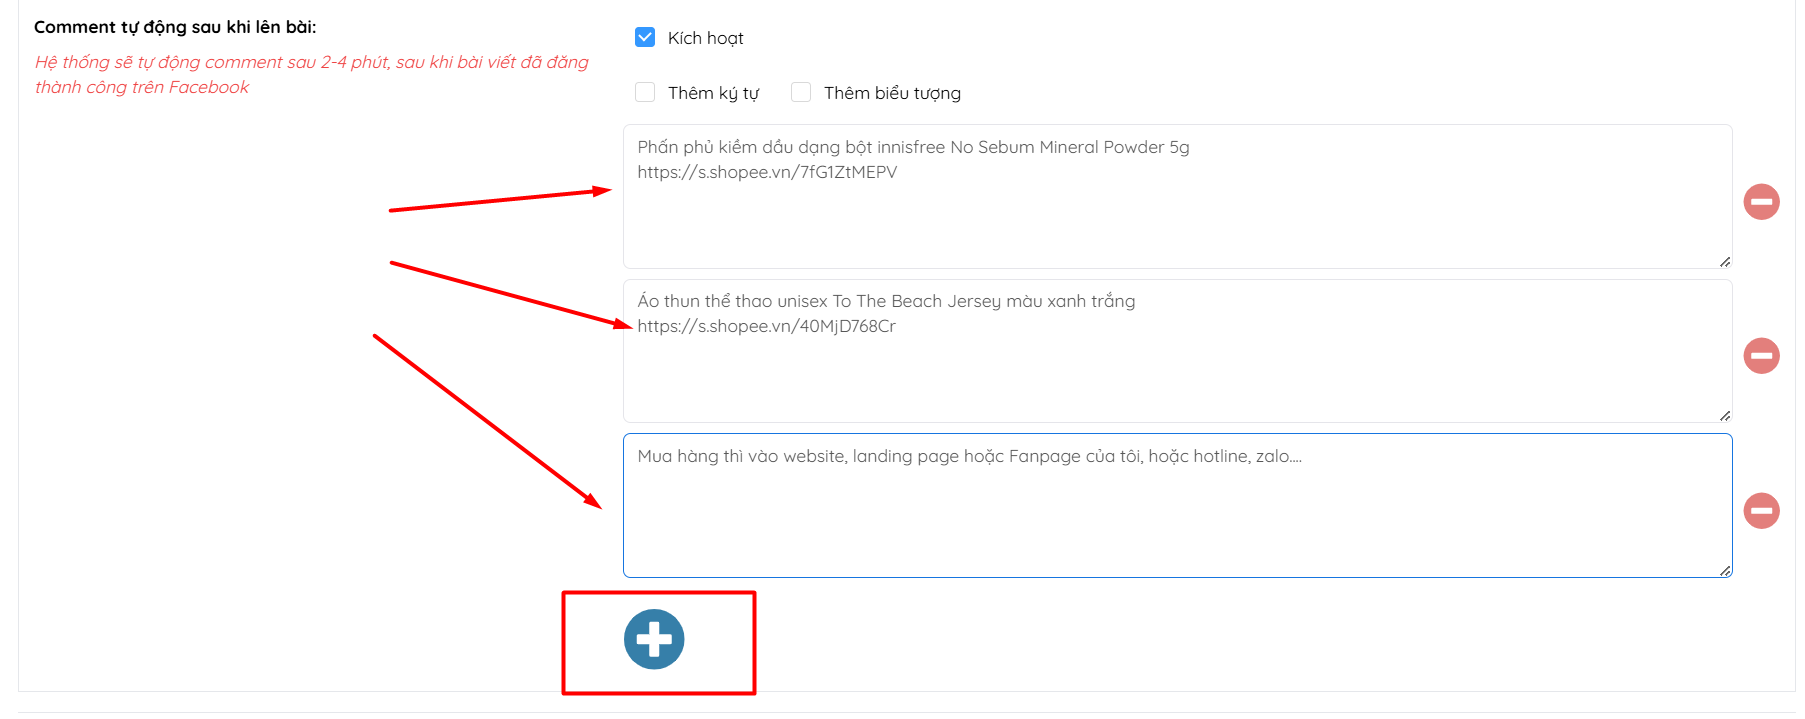Click resize handle of the innisfree comment box

tap(1725, 261)
